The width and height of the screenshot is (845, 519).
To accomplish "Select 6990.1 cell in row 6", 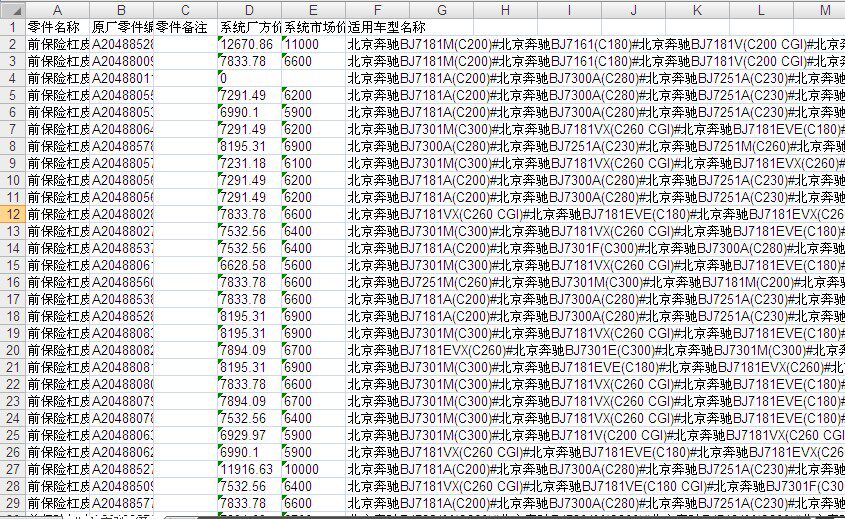I will coord(250,112).
